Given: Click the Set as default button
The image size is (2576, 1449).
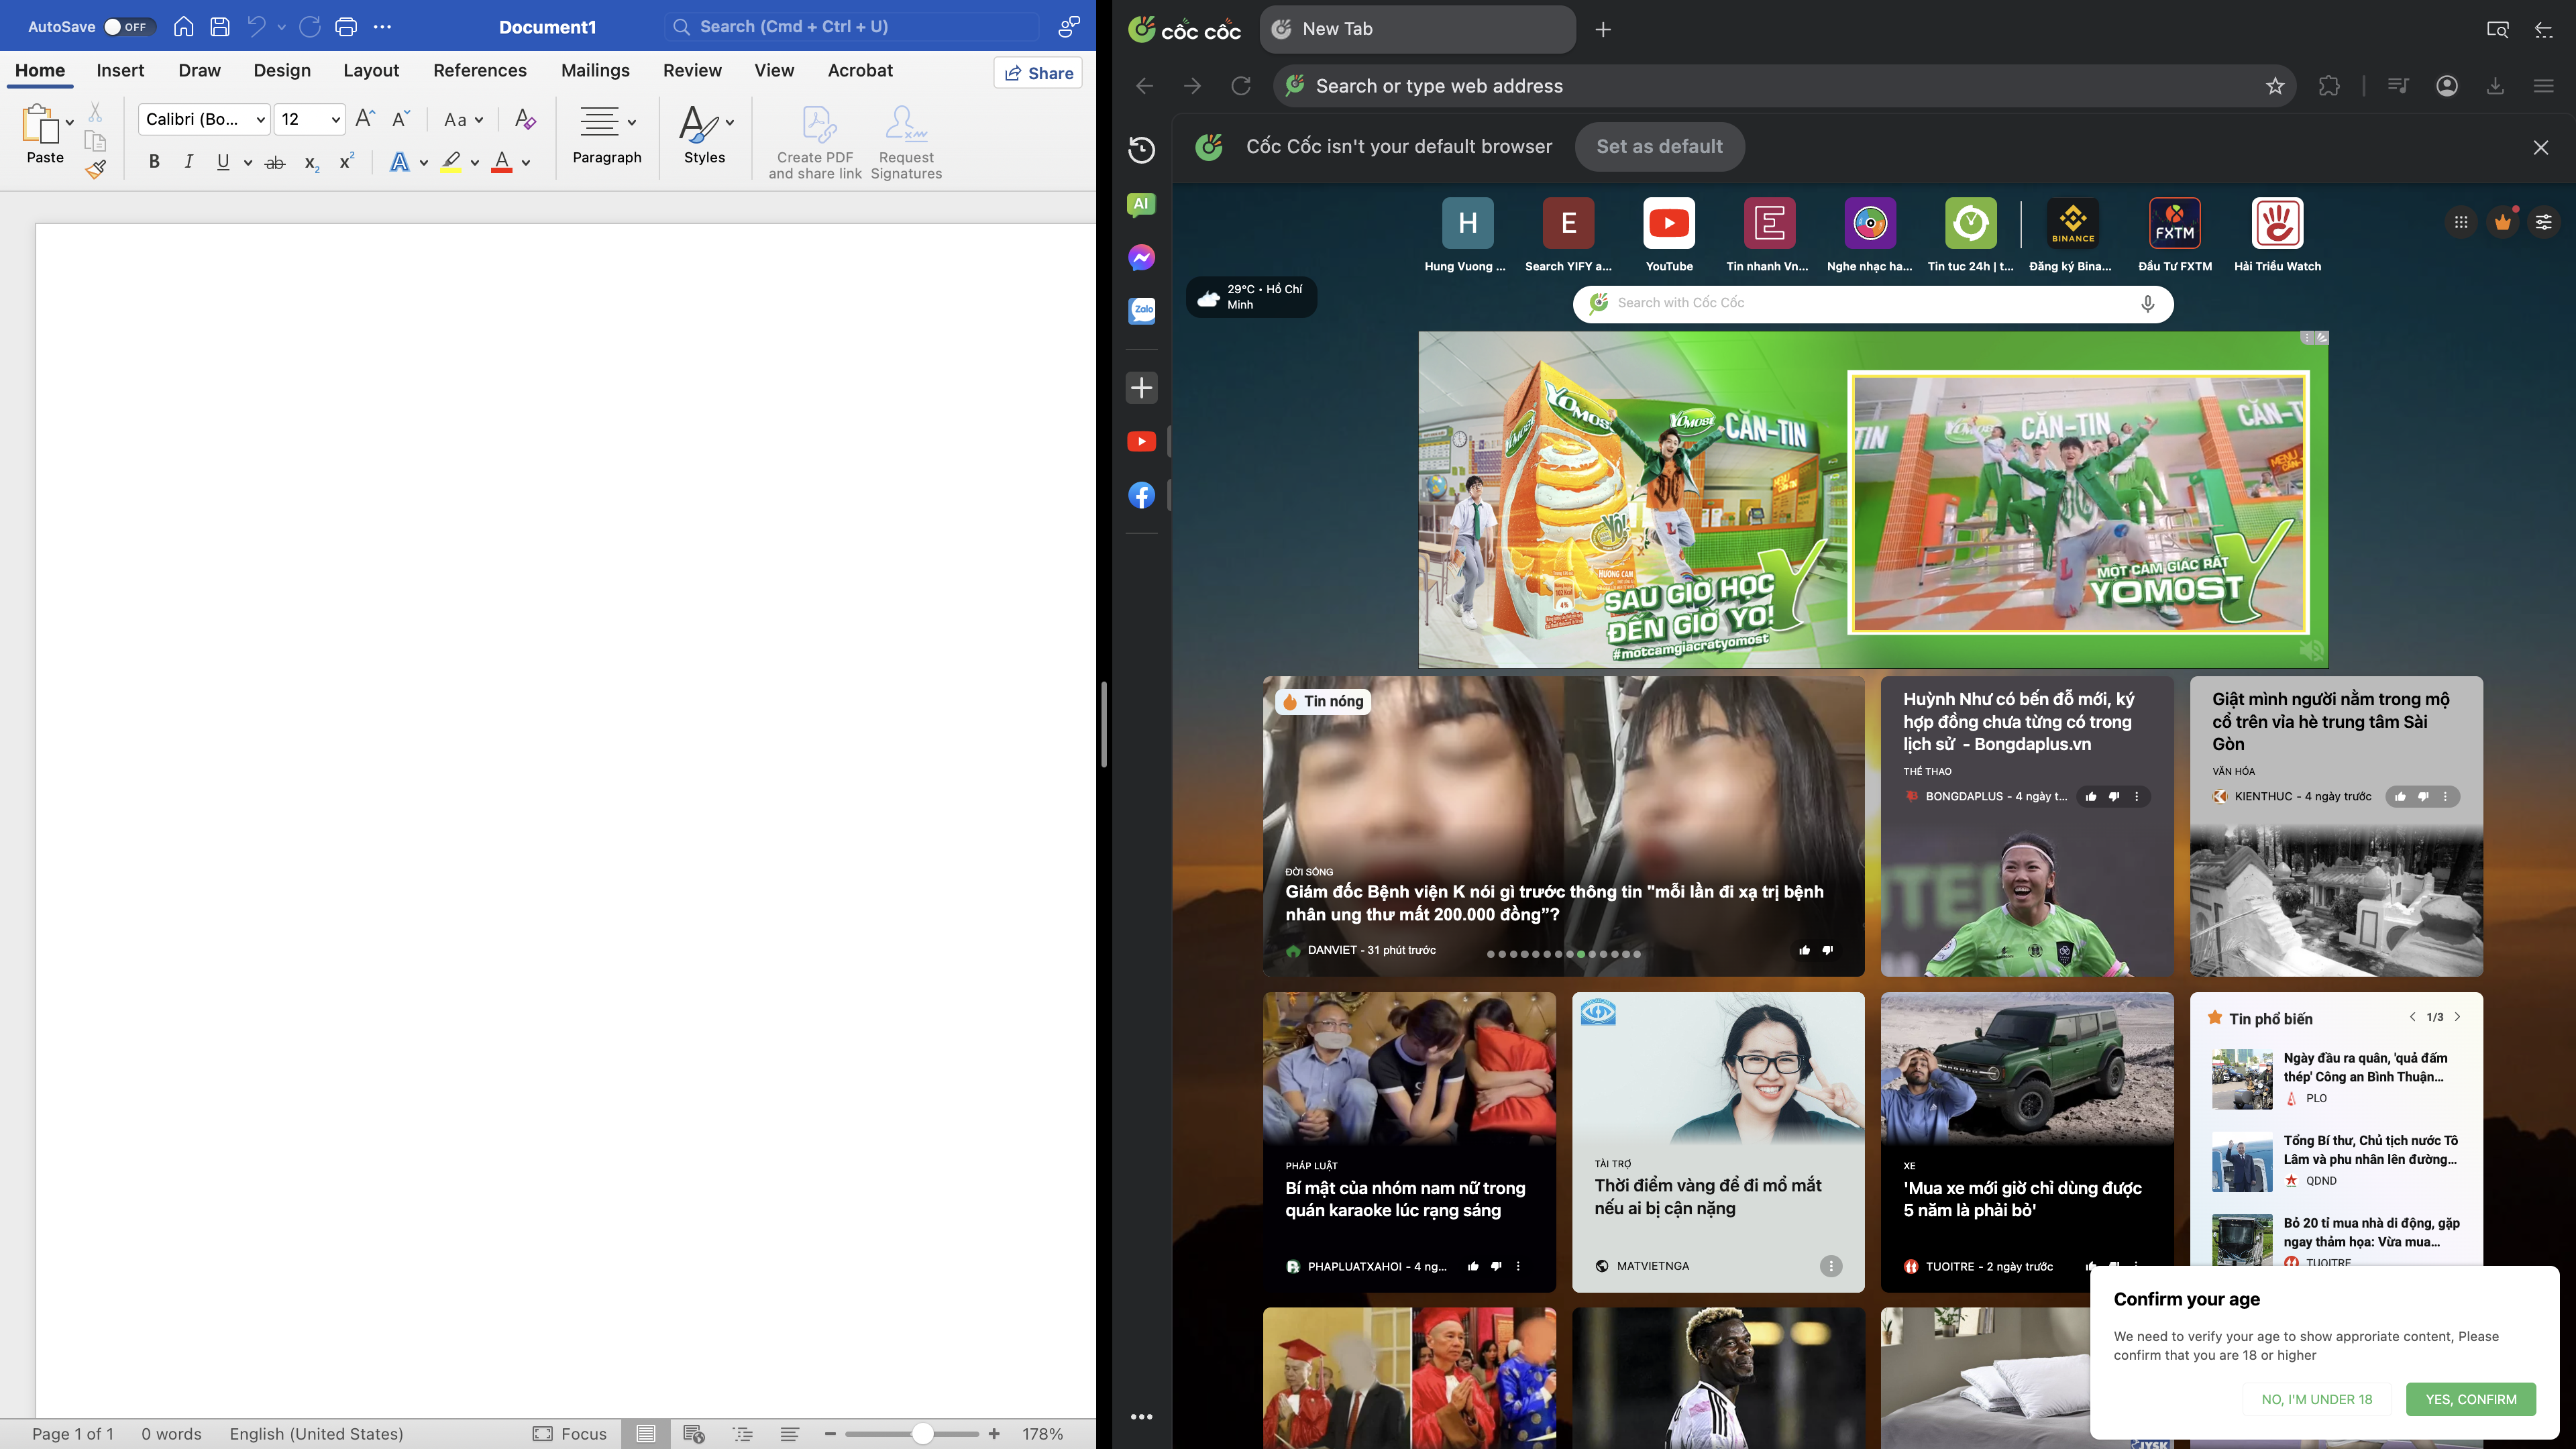Looking at the screenshot, I should [1660, 147].
